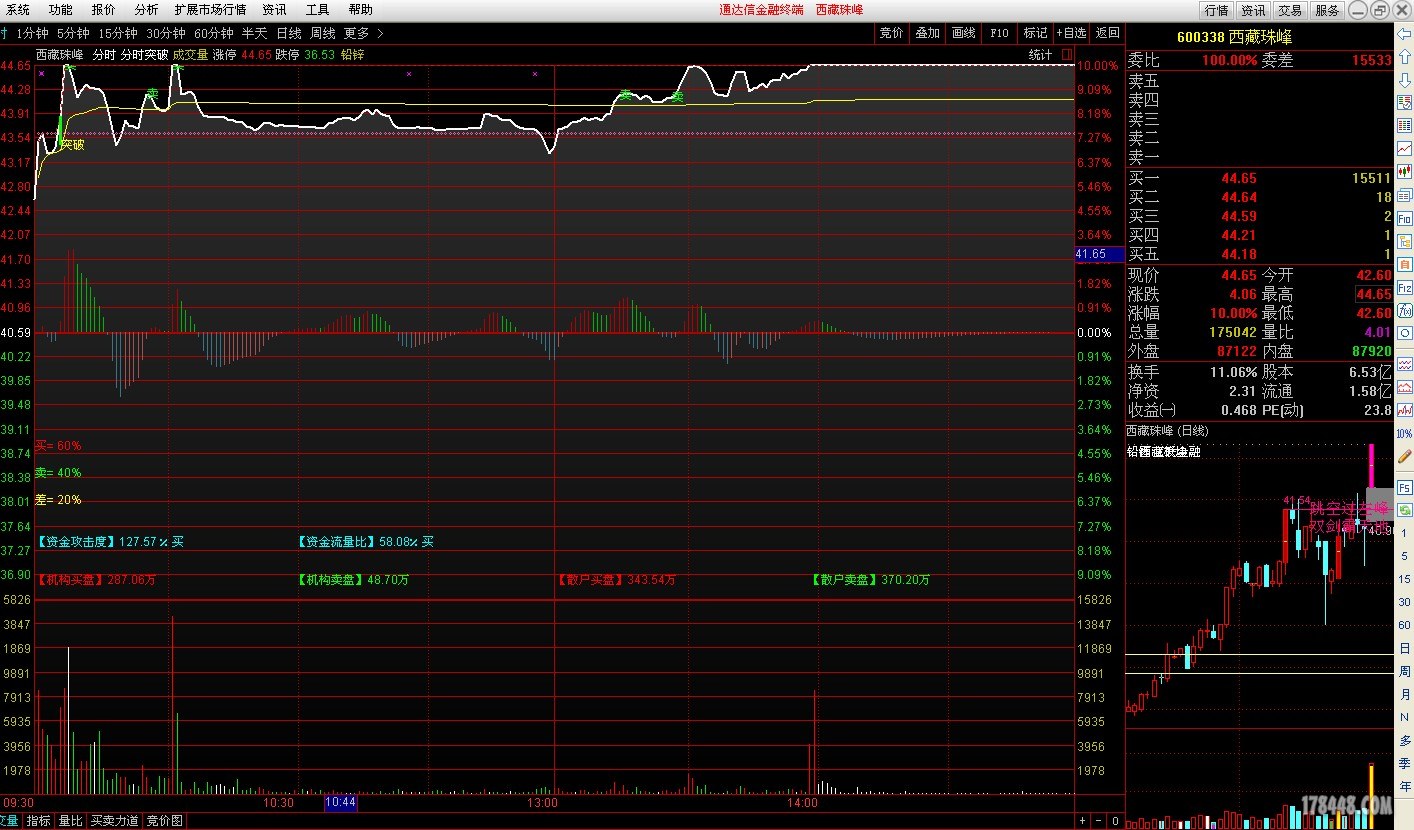Click the 竞价 button
Viewport: 1414px width, 830px height.
[891, 33]
